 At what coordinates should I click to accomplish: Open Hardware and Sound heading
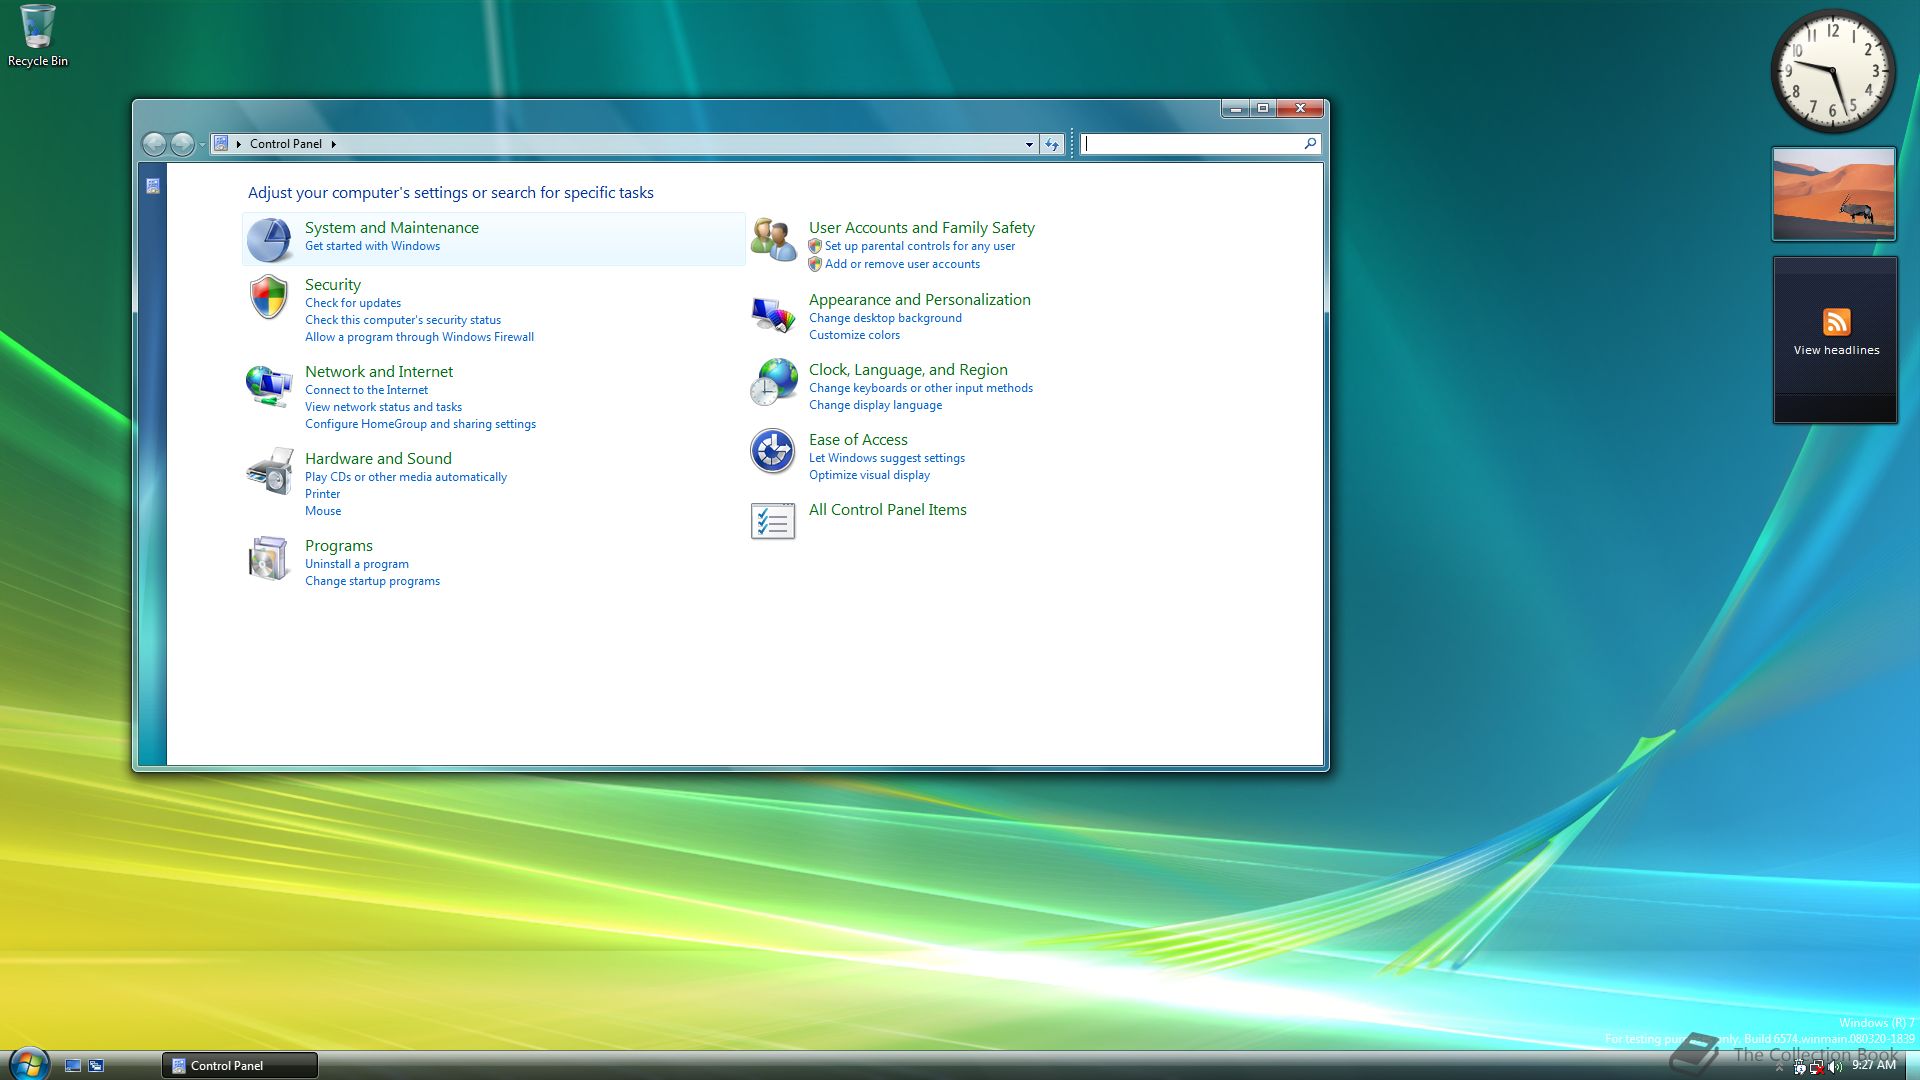pyautogui.click(x=378, y=459)
